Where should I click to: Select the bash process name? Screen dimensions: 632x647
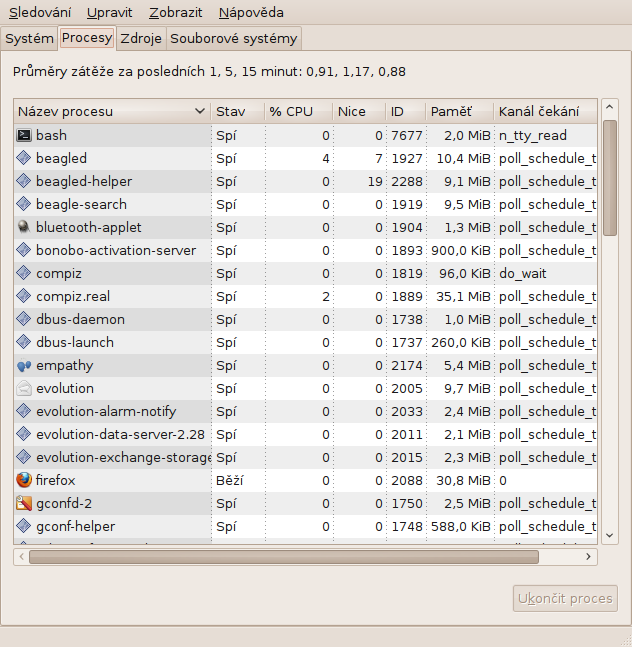coord(51,135)
